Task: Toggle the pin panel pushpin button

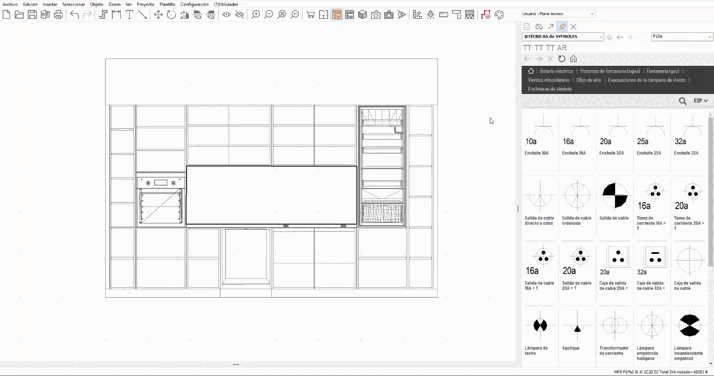Action: coord(562,26)
